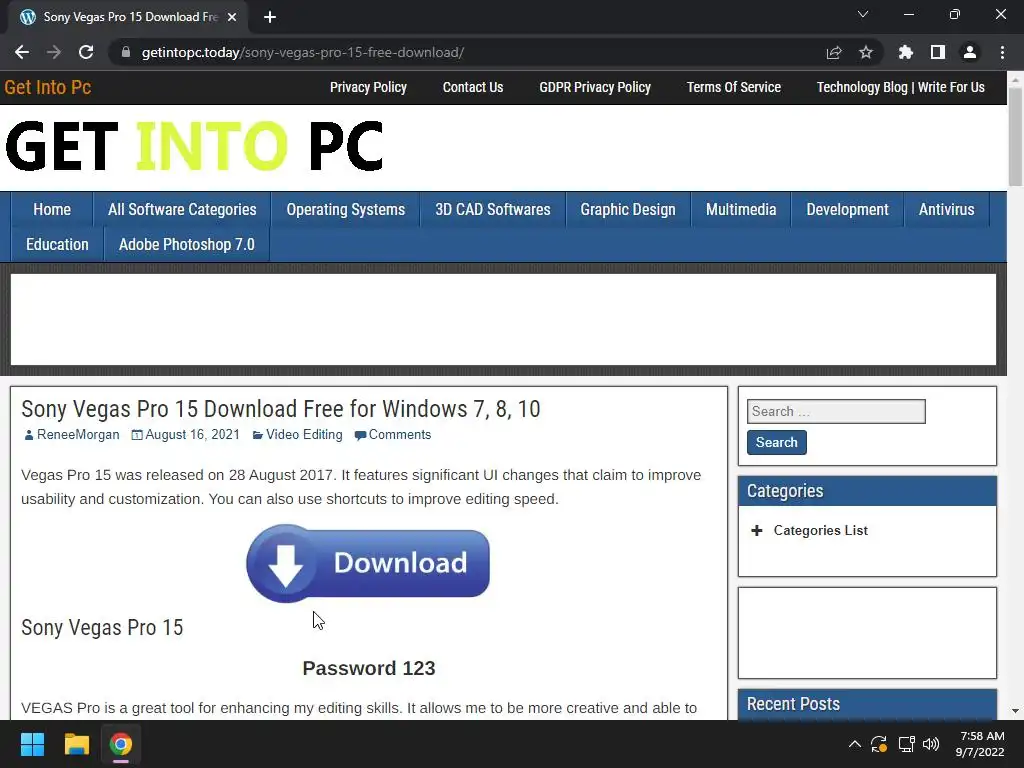The image size is (1024, 768).
Task: Go back to the previous page
Action: tap(22, 52)
